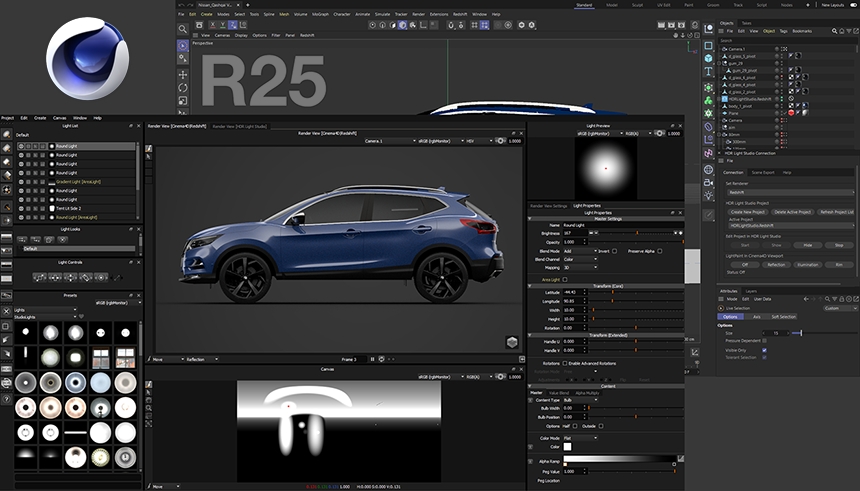
Task: Open the Mapping 3D dropdown
Action: coord(579,268)
